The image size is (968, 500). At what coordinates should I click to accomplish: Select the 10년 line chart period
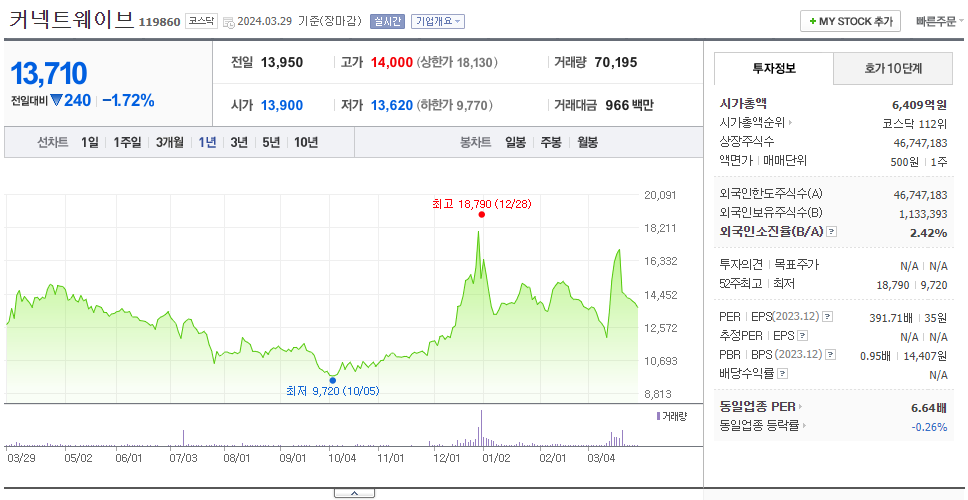coord(306,143)
